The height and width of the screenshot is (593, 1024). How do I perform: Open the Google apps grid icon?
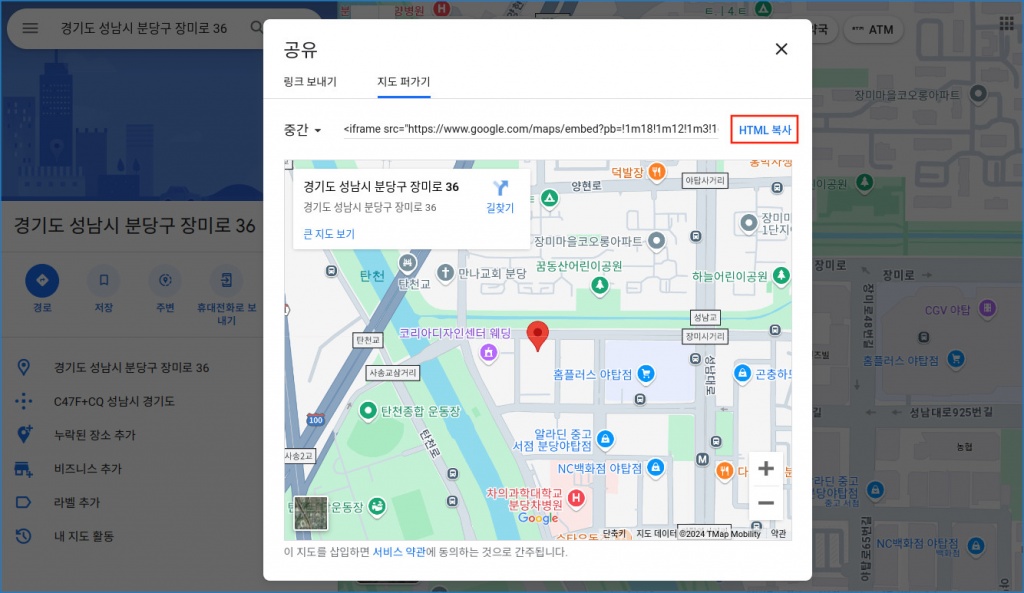click(1006, 23)
